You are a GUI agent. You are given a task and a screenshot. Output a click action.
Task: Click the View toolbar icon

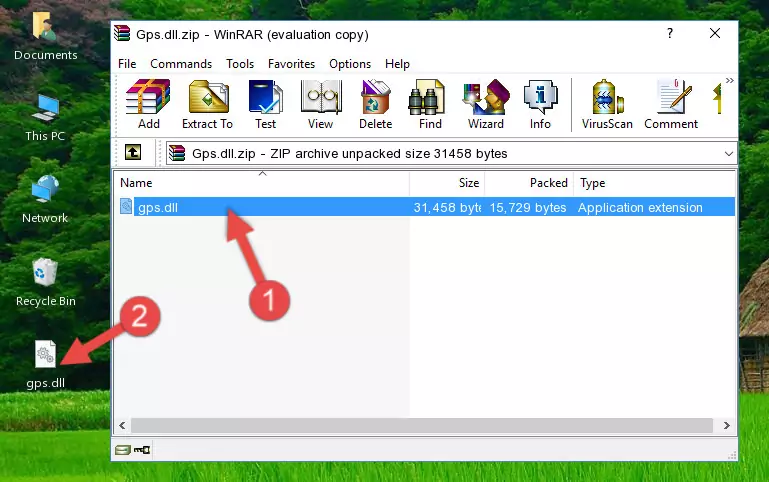point(321,104)
